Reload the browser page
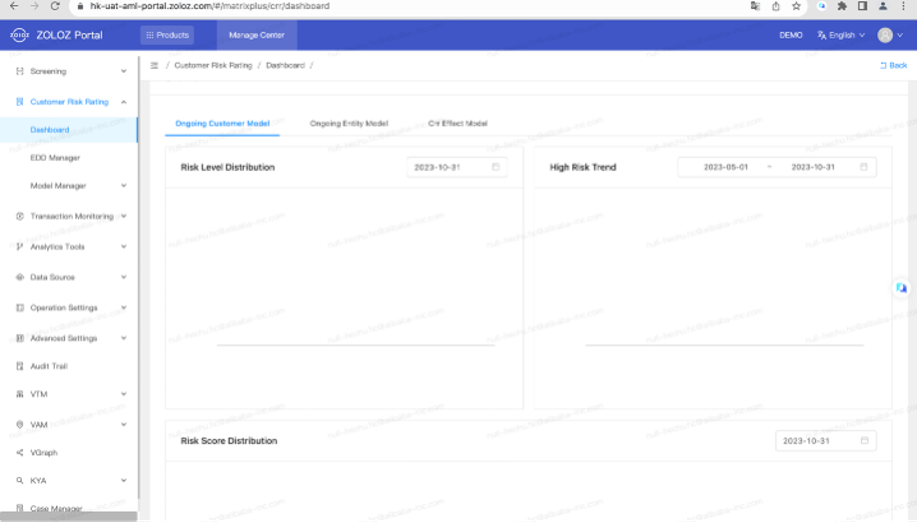 point(55,6)
